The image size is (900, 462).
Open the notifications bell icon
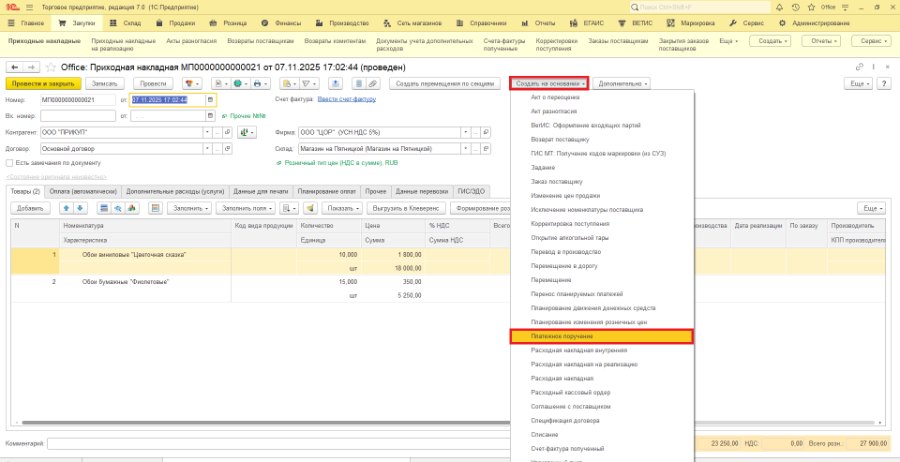point(779,7)
